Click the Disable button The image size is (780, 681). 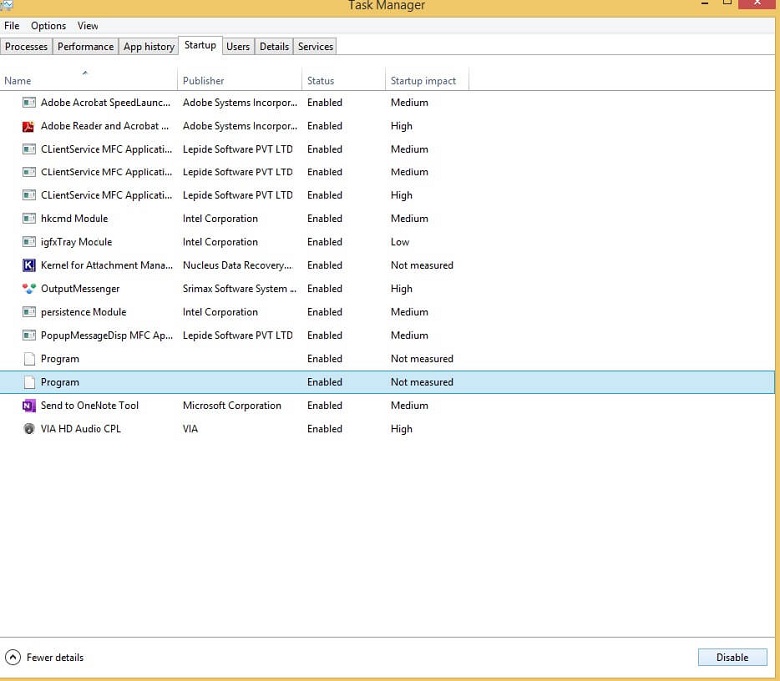click(x=732, y=657)
